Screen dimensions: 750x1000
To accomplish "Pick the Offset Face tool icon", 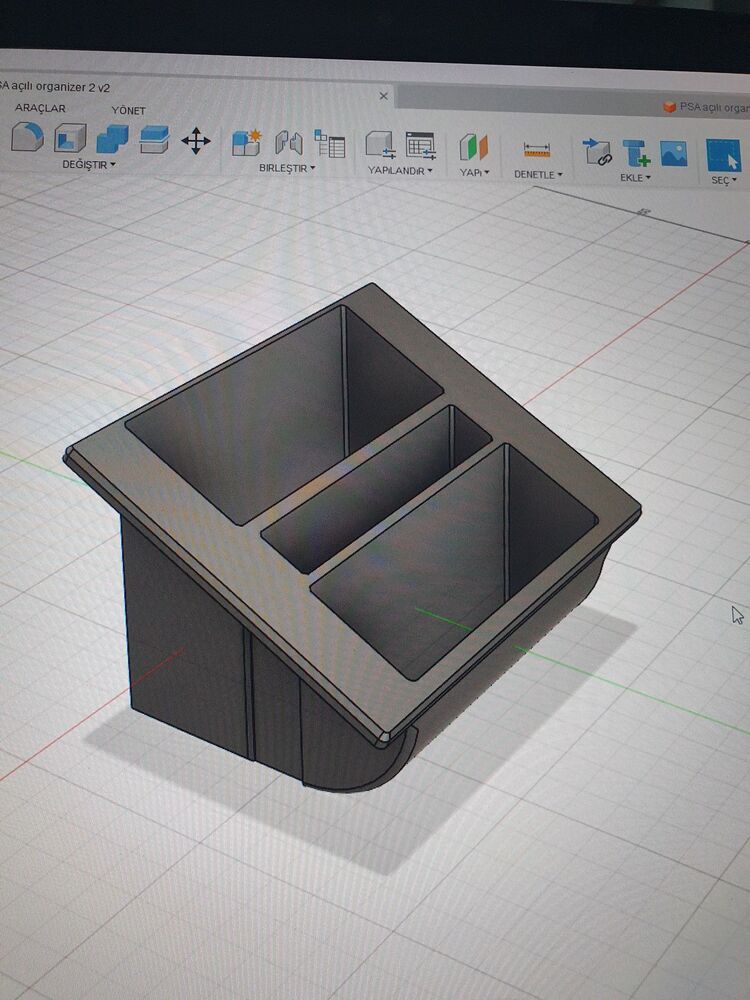I will (154, 140).
